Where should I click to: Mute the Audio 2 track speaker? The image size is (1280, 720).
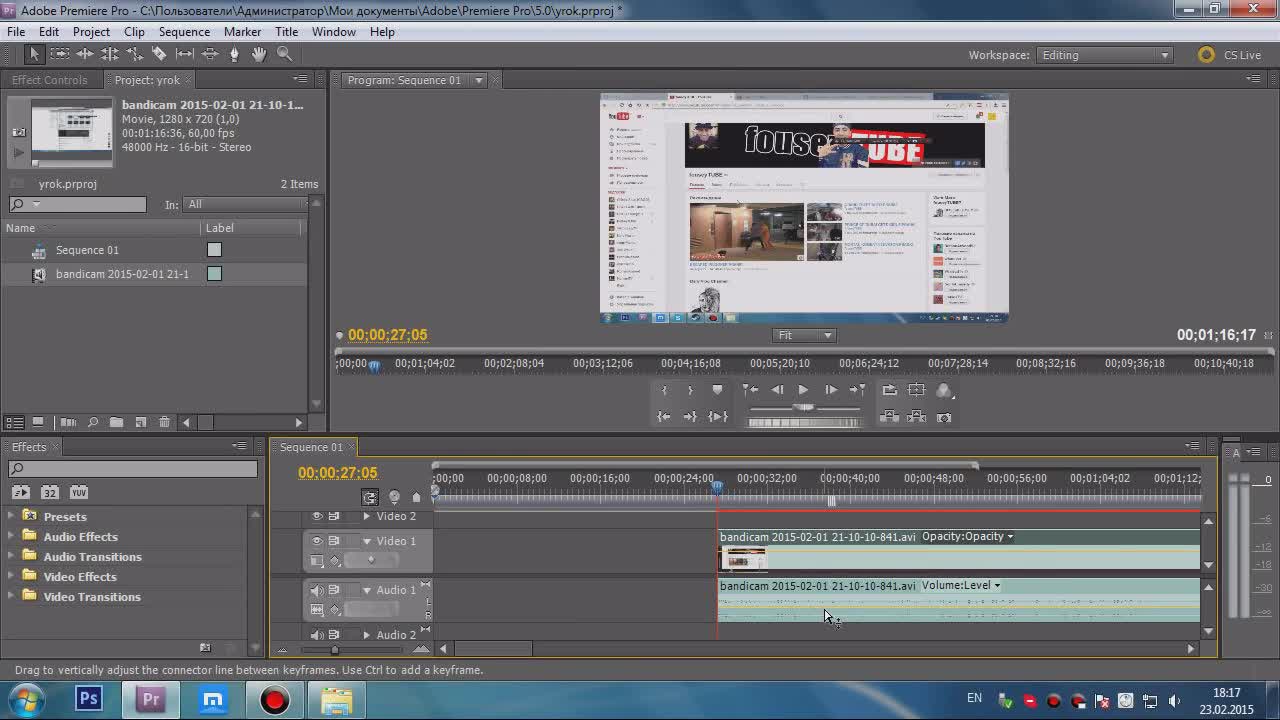point(317,635)
